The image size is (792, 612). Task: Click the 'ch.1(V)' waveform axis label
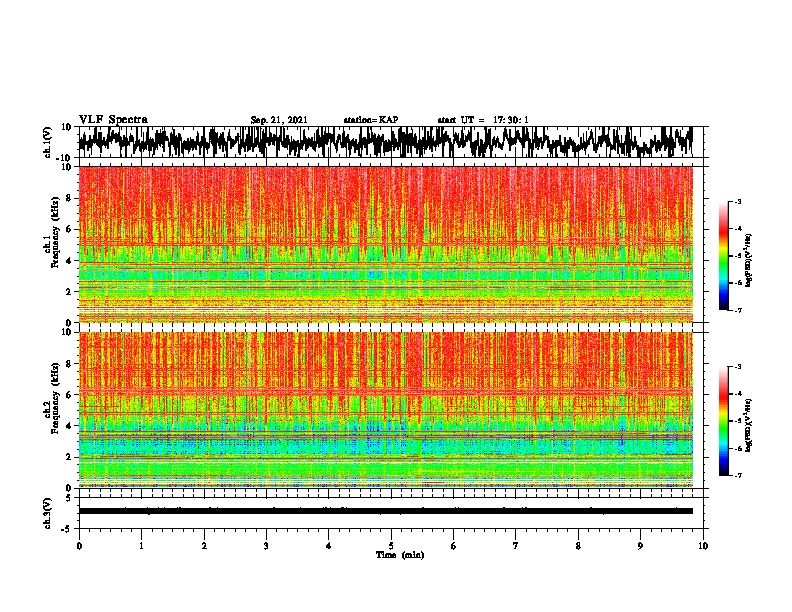[48, 142]
